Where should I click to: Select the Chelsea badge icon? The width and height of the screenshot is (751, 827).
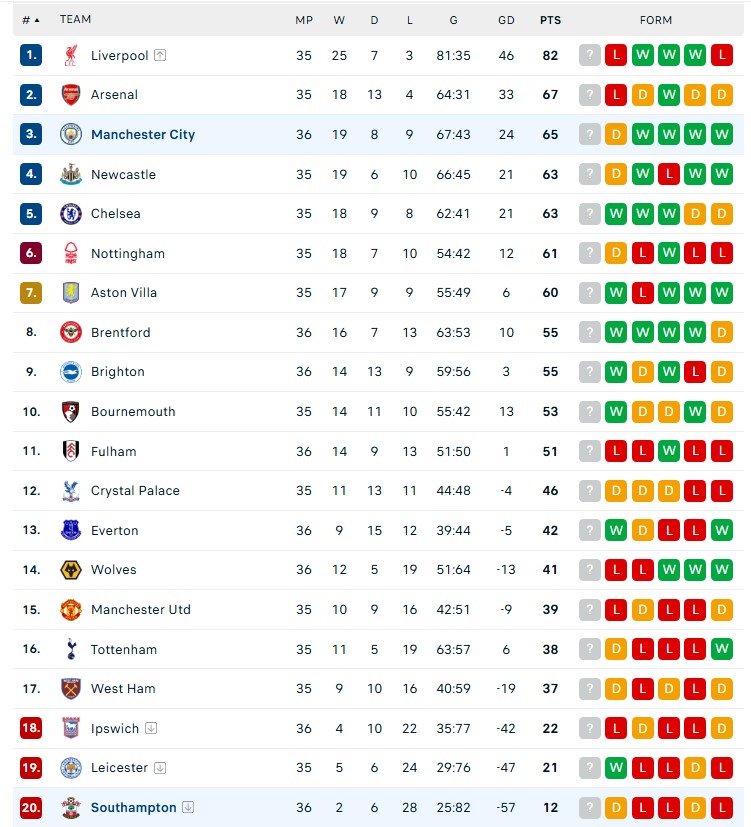pyautogui.click(x=71, y=214)
